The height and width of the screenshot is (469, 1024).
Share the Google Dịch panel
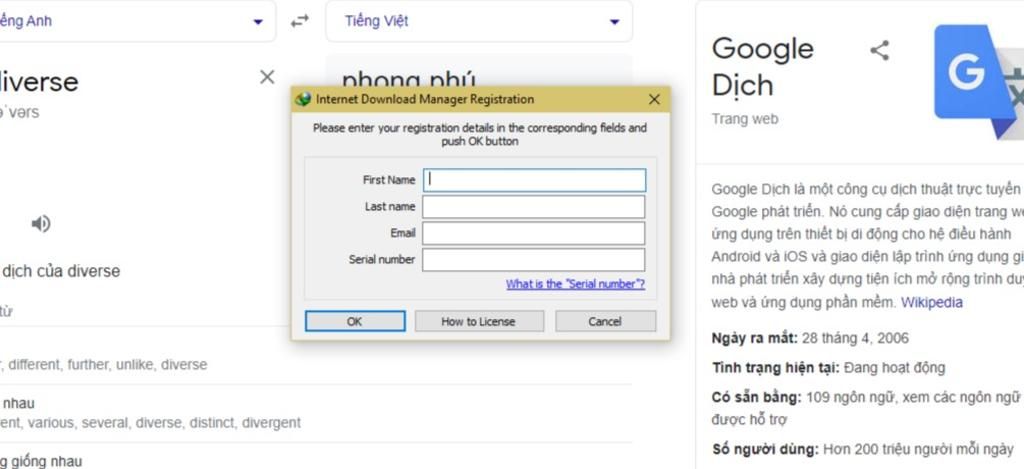pos(880,50)
